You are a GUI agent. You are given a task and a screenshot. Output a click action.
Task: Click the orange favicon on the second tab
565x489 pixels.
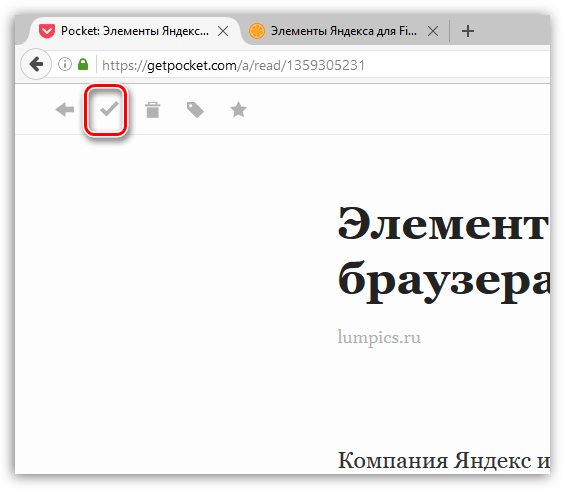tap(257, 31)
